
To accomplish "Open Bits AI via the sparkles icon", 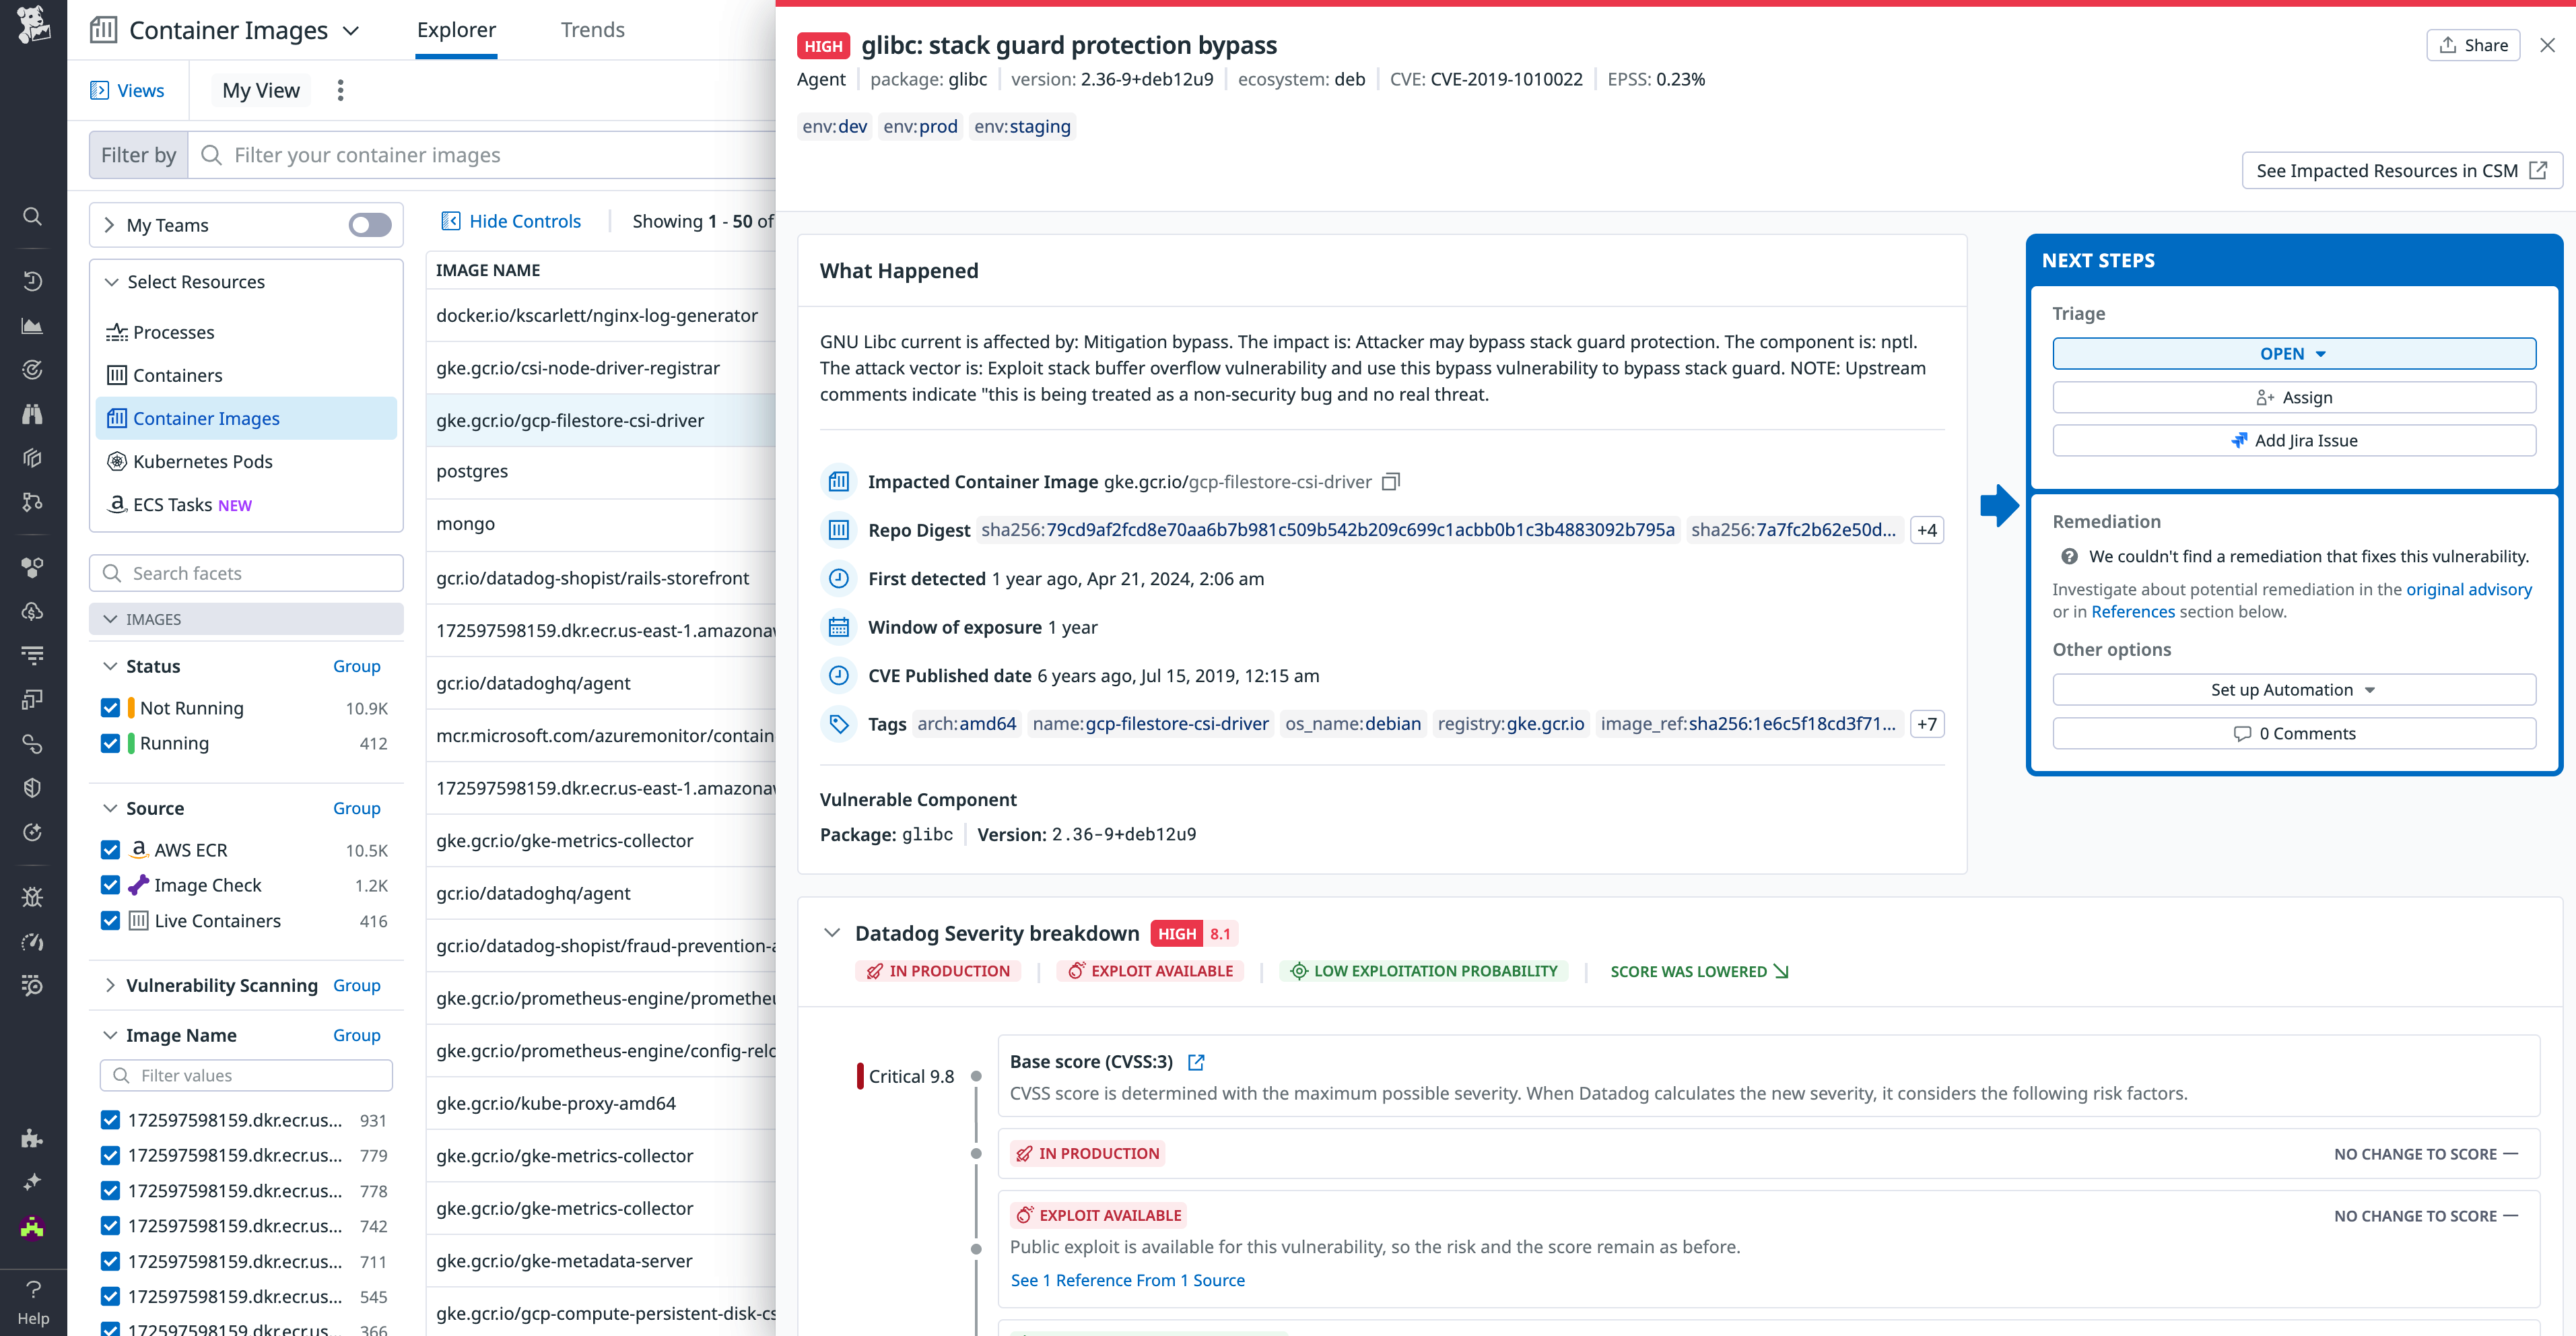I will click(32, 1181).
